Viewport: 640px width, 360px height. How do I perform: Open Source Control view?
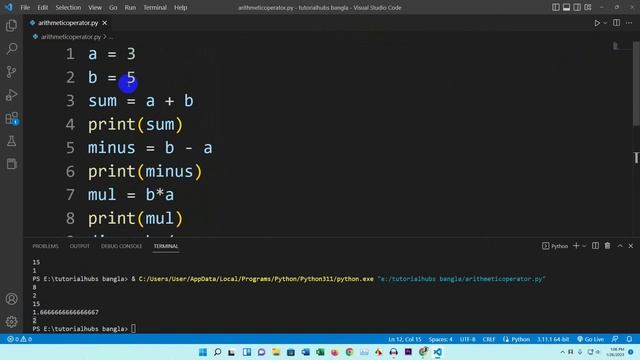(x=11, y=72)
